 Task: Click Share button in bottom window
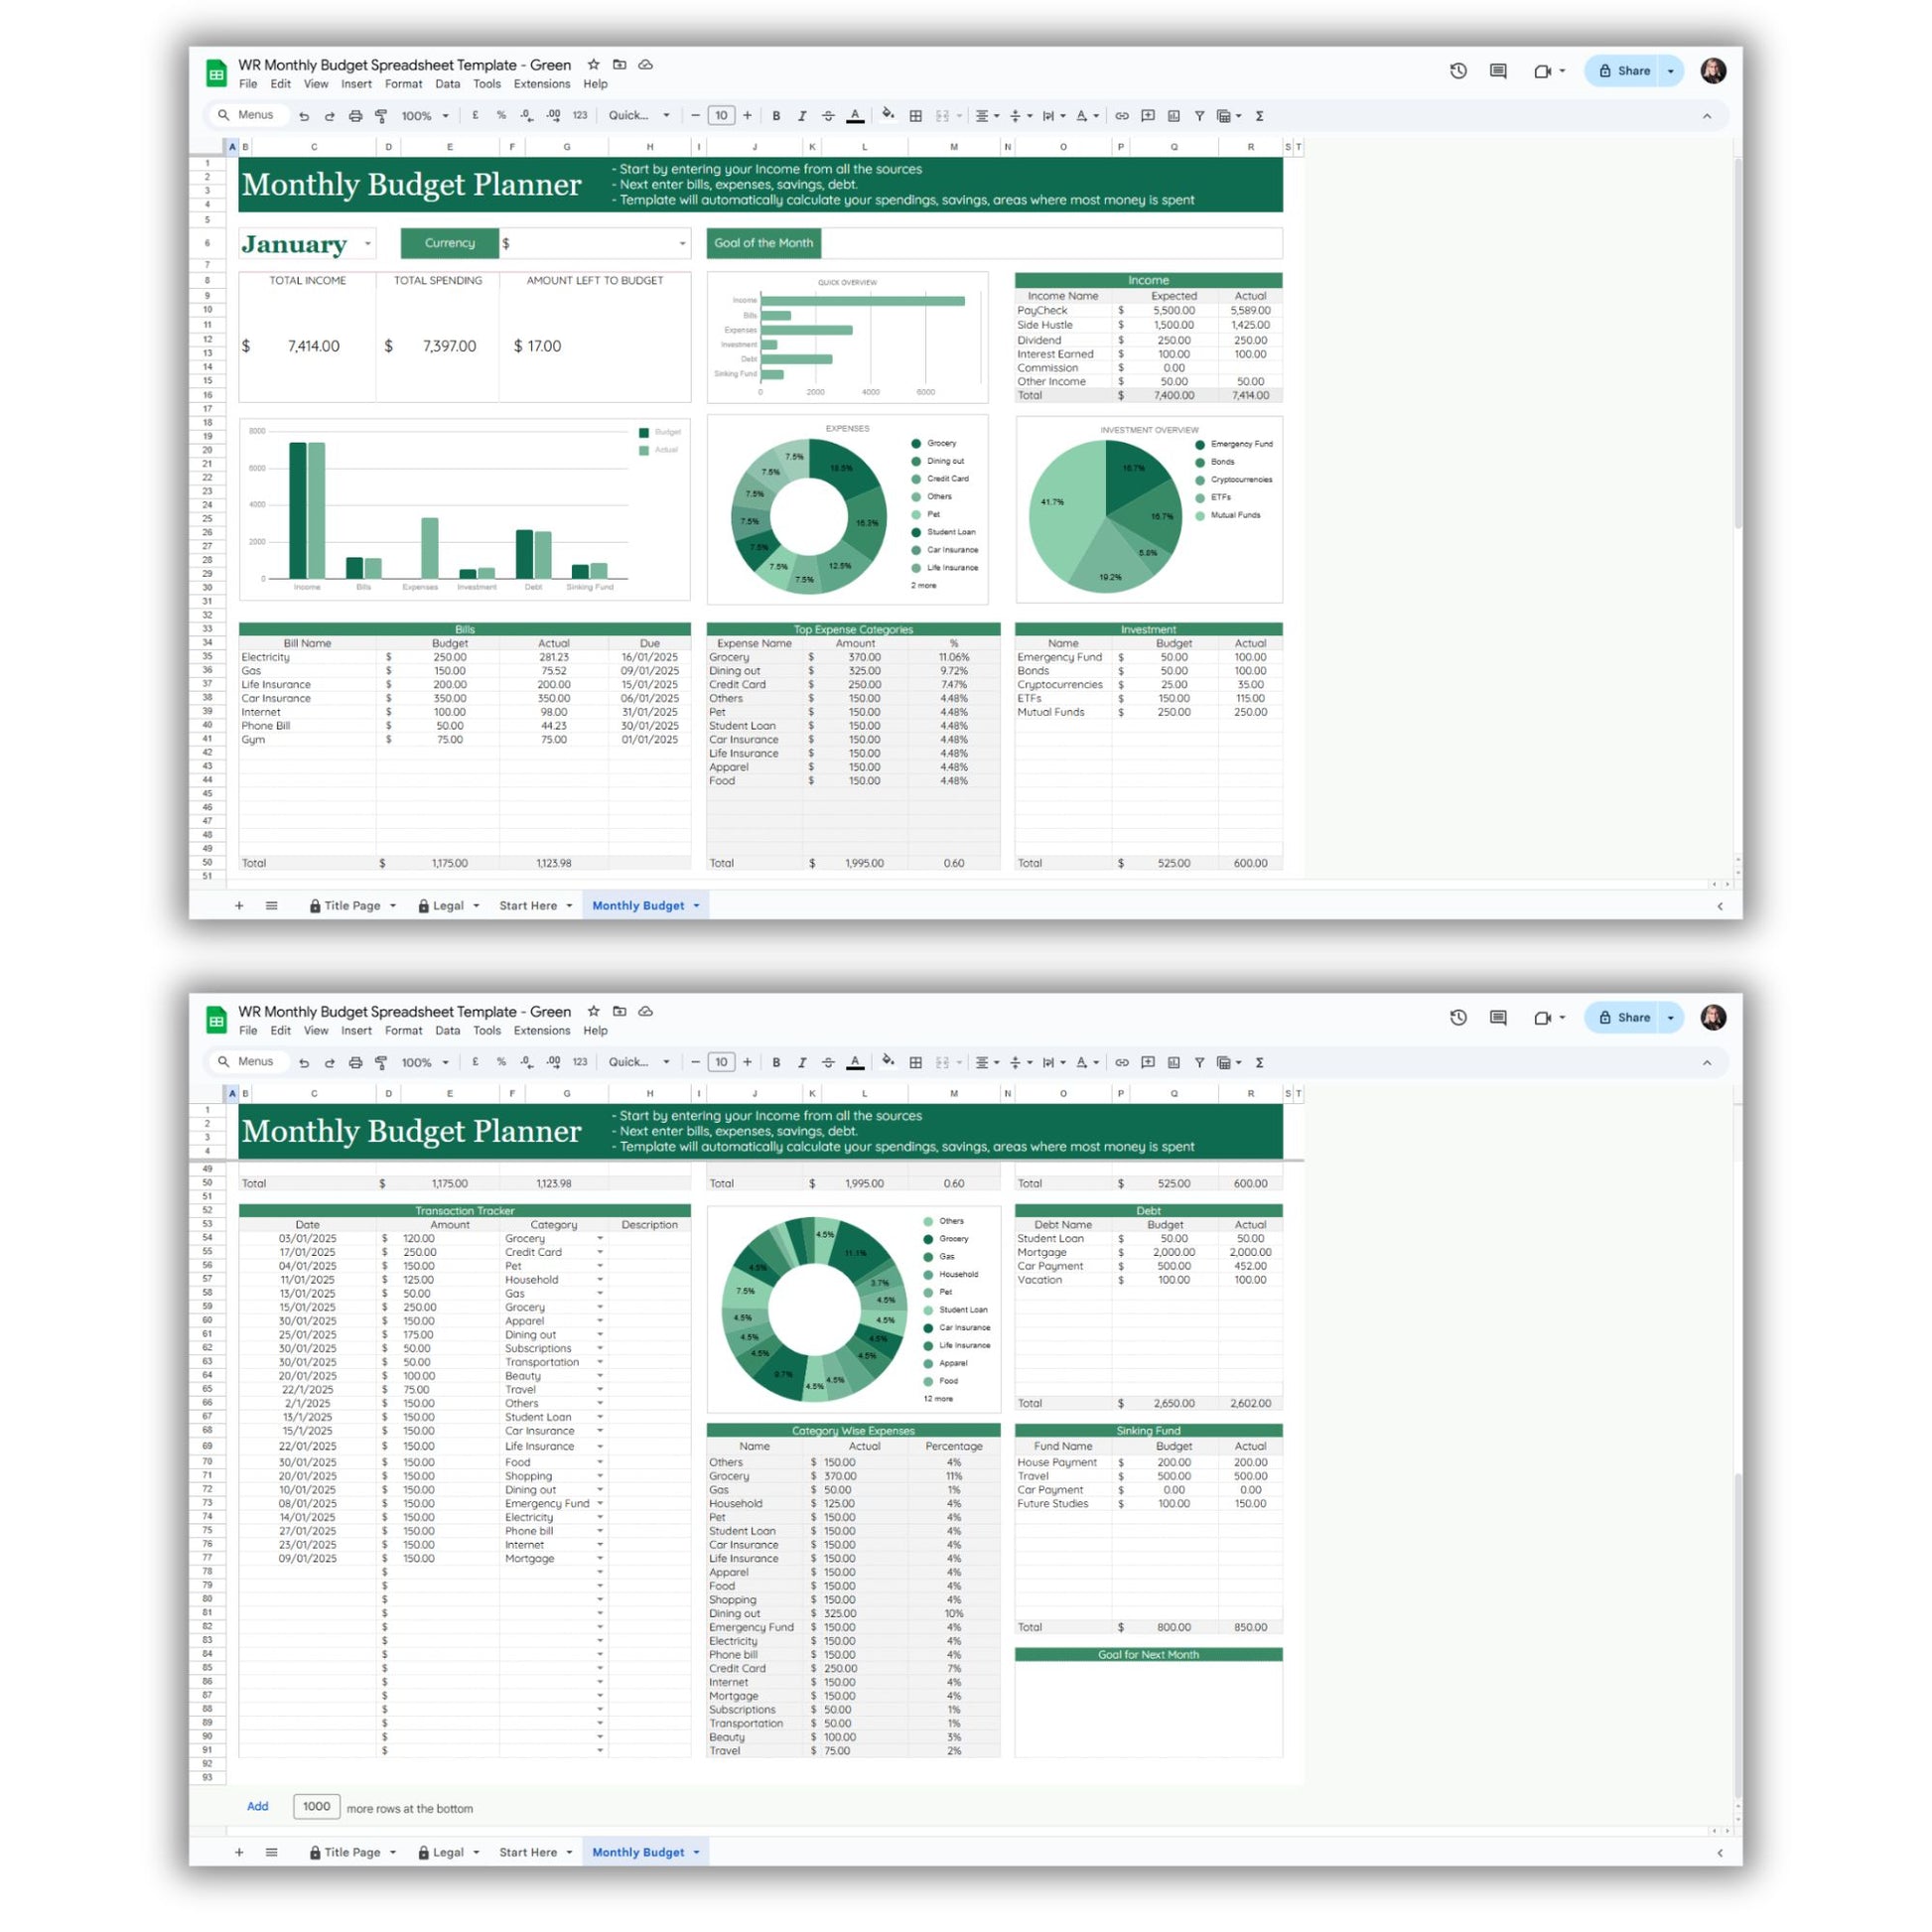click(1623, 1018)
